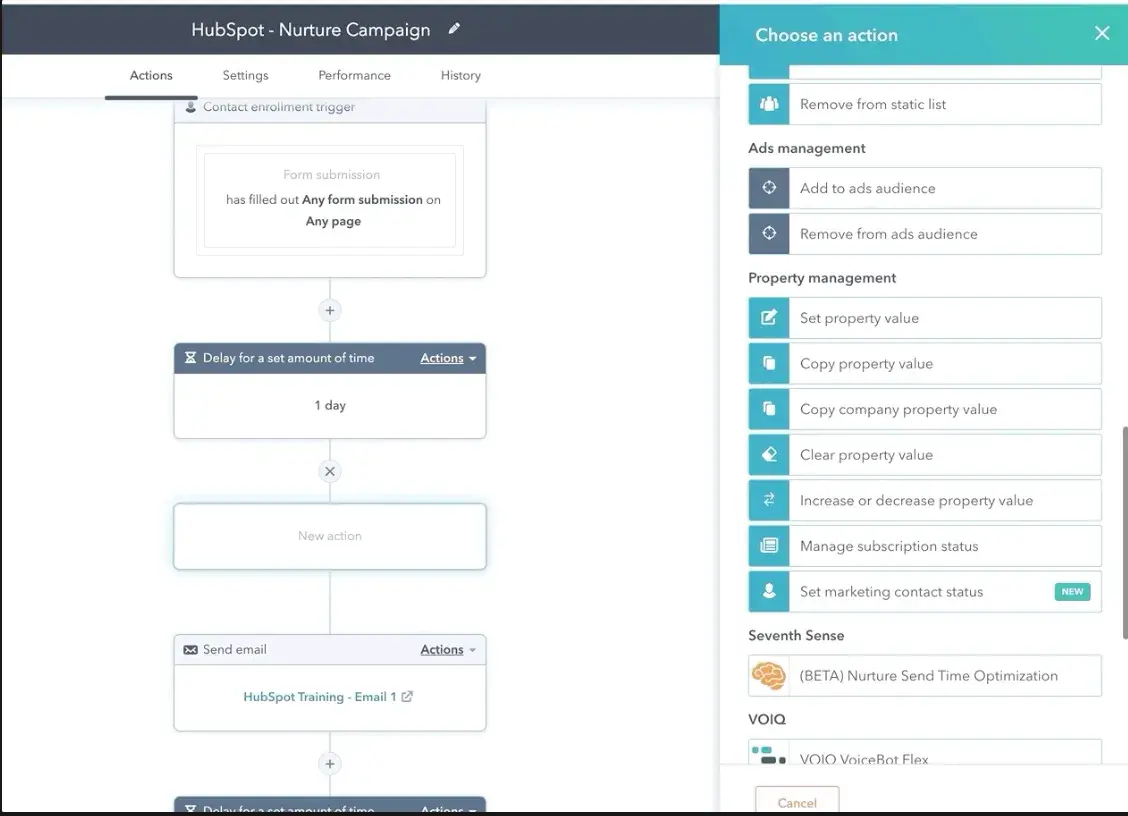The width and height of the screenshot is (1128, 816).
Task: View the History tab
Action: tap(460, 75)
